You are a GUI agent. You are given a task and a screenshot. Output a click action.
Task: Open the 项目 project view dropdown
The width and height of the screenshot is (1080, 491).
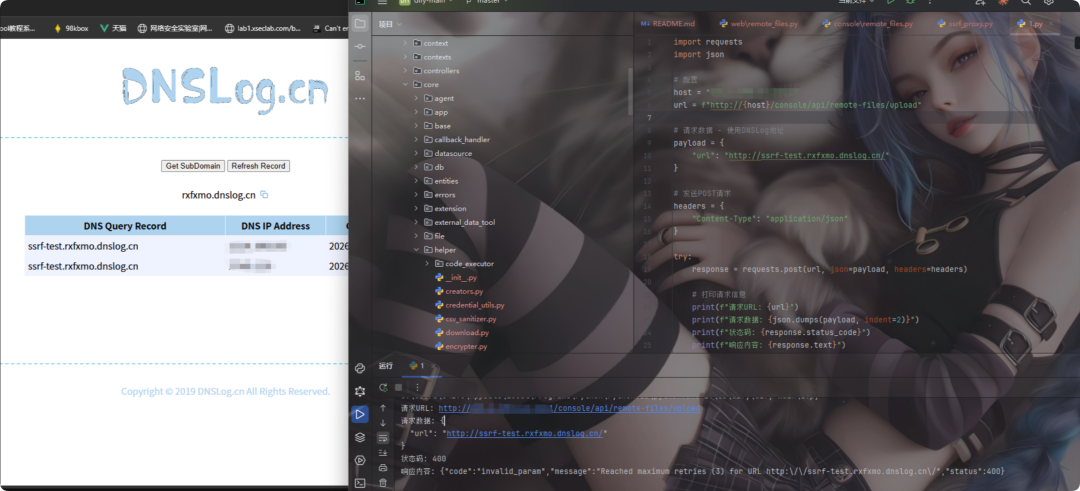[x=390, y=24]
